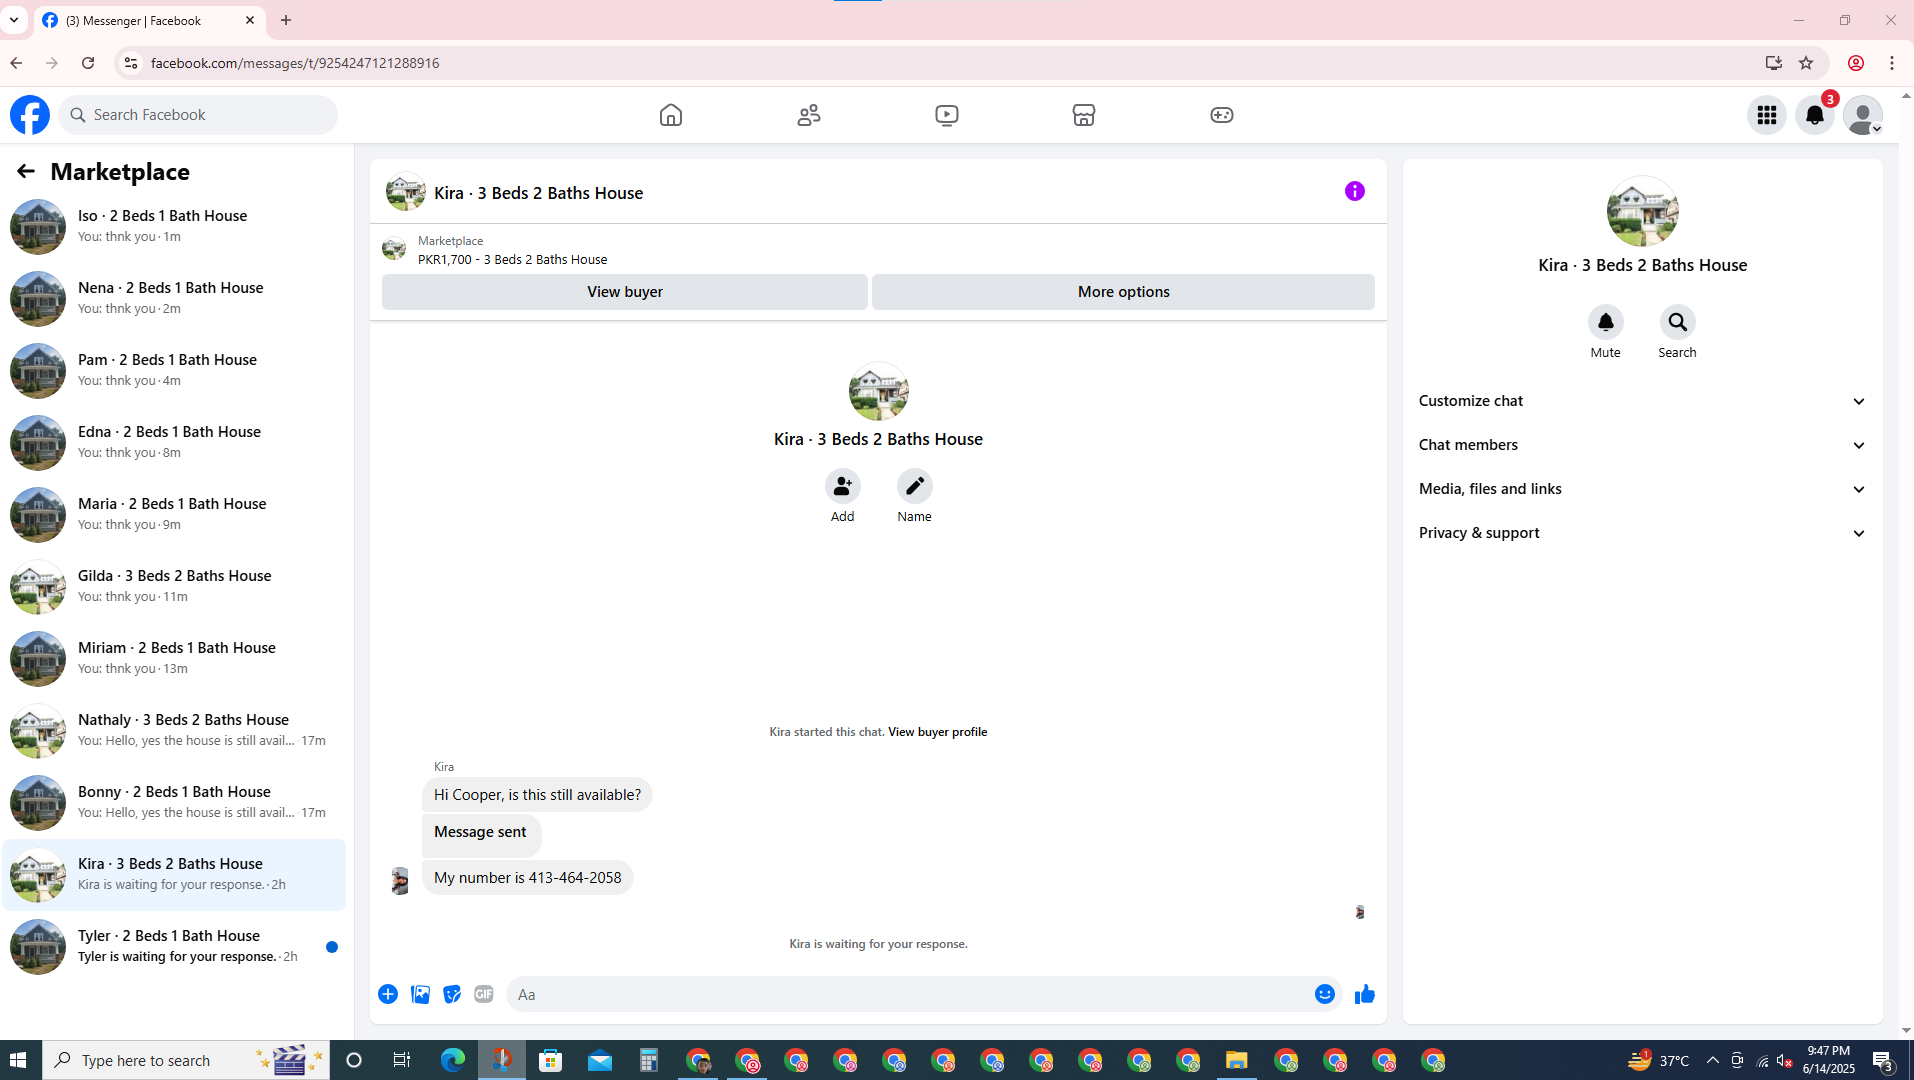Click the 'Hi Cooper, is this still available?' message
1914x1080 pixels.
click(x=537, y=795)
